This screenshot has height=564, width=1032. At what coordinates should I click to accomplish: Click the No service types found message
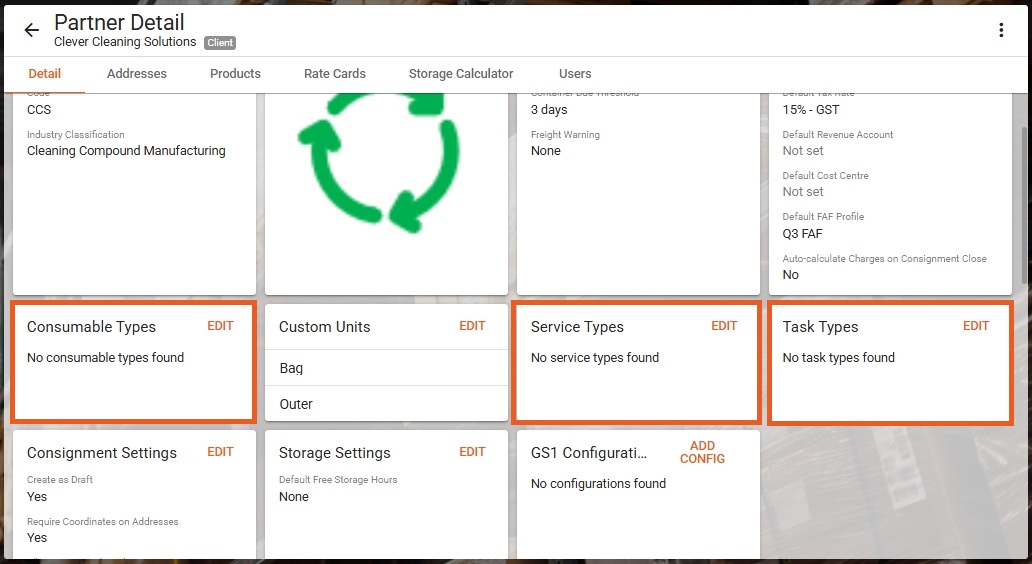coord(595,357)
